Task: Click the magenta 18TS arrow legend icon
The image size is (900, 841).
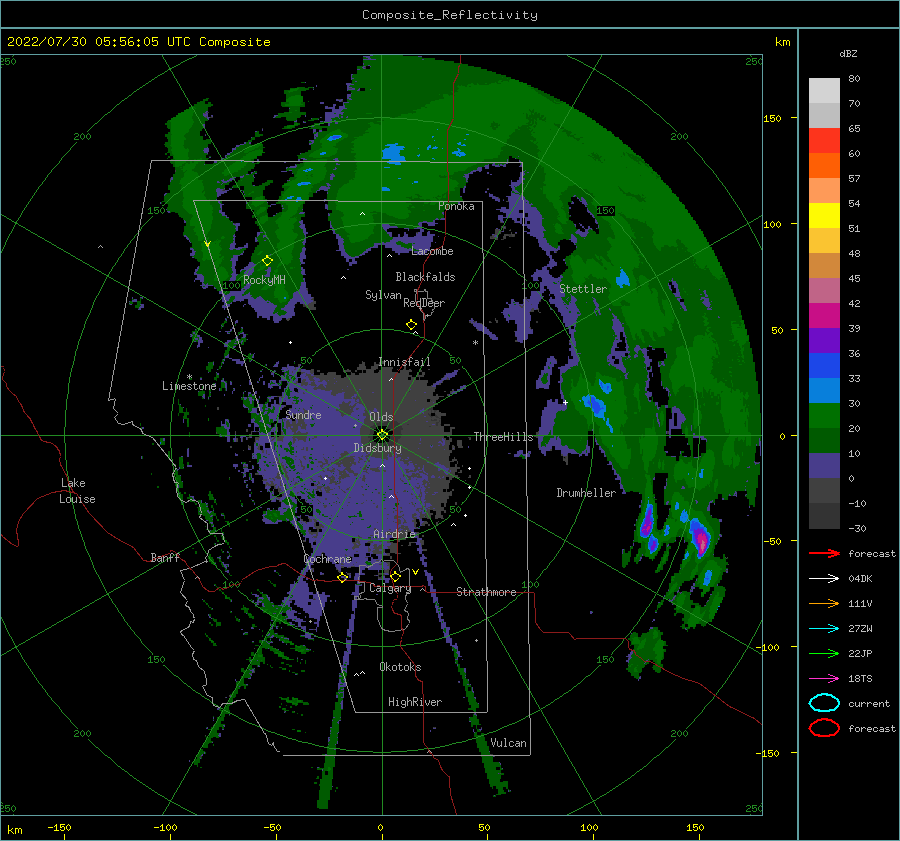Action: [x=824, y=679]
